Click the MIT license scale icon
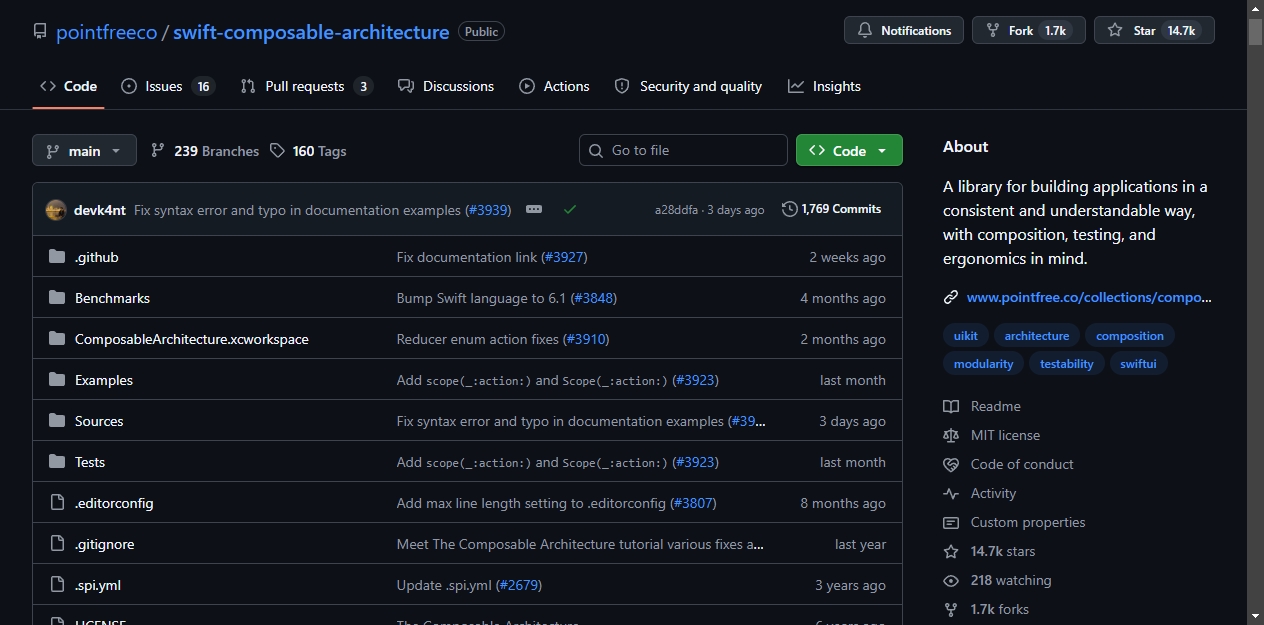1264x625 pixels. [951, 435]
